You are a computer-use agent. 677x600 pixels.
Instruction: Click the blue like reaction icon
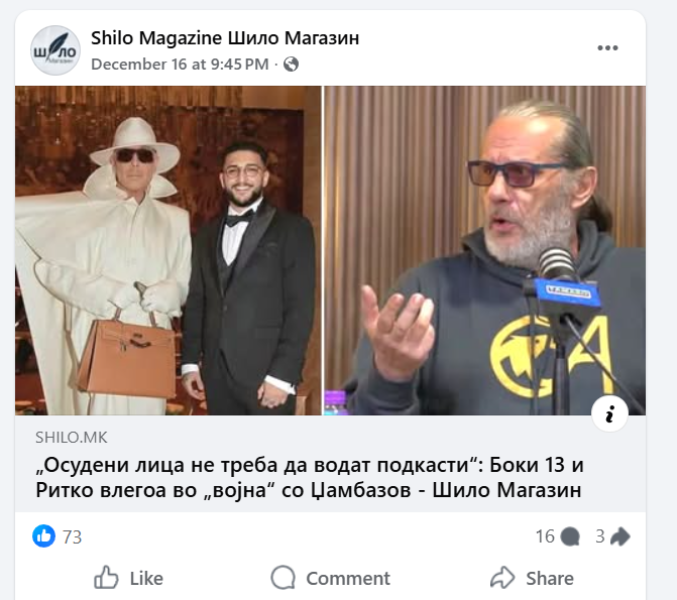(x=44, y=536)
